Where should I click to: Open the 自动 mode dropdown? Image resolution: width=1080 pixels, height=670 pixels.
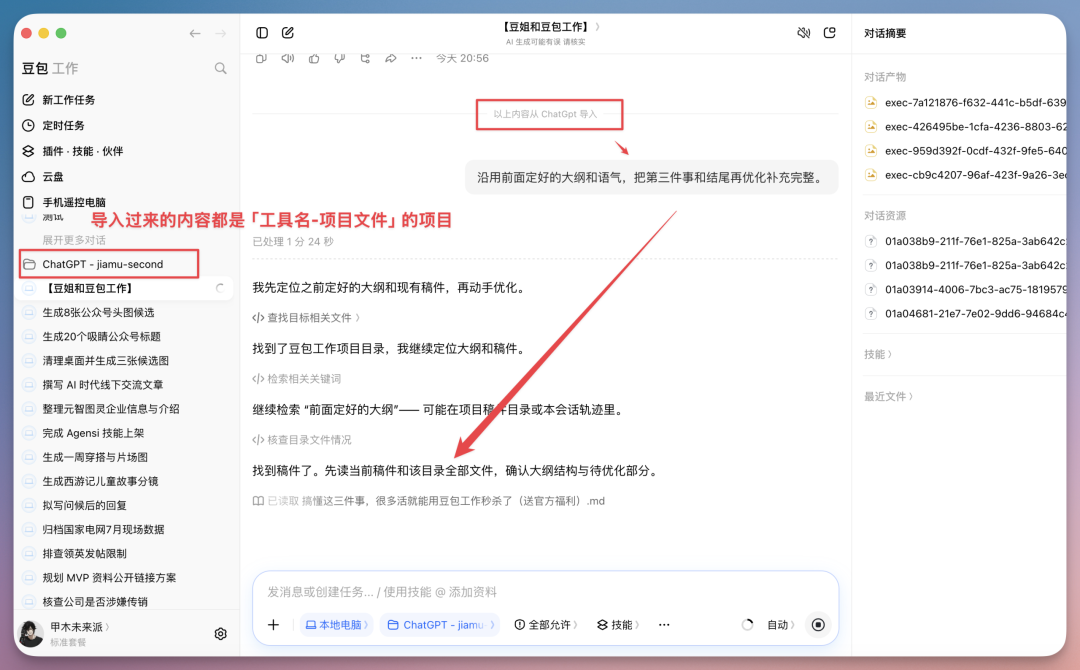pos(780,625)
